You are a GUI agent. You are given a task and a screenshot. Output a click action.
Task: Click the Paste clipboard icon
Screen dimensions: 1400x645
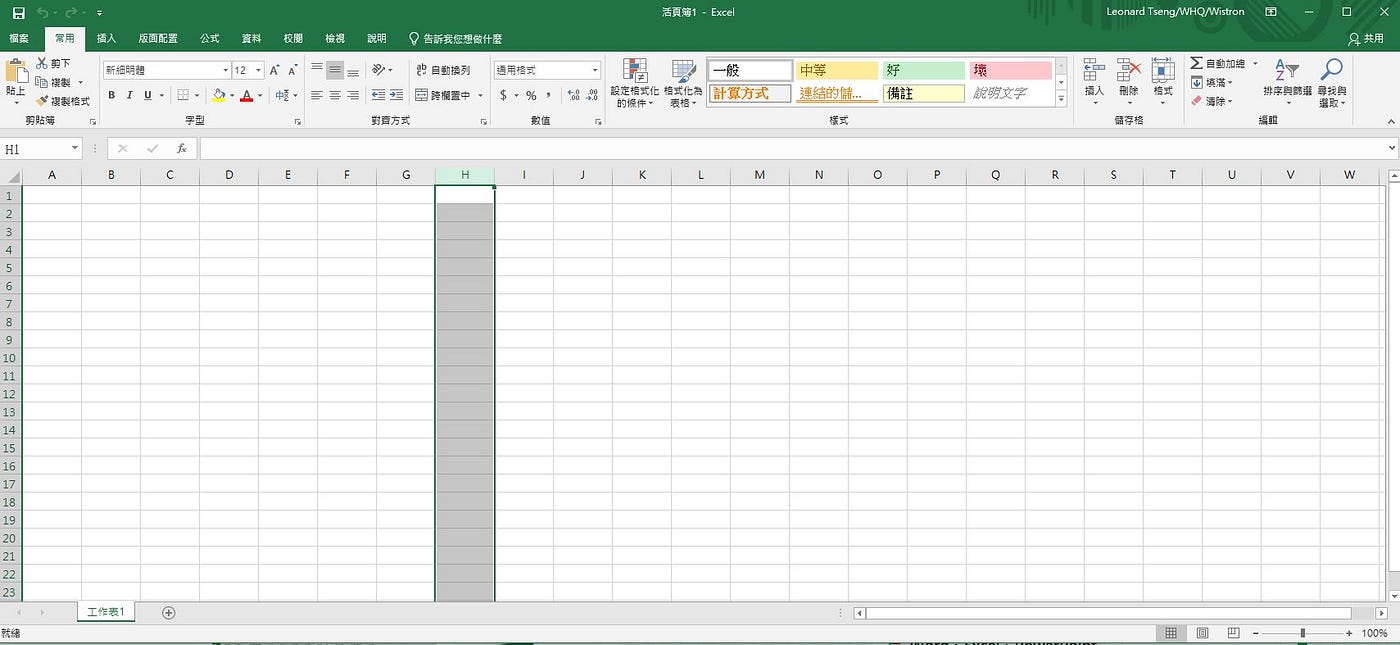pyautogui.click(x=16, y=72)
